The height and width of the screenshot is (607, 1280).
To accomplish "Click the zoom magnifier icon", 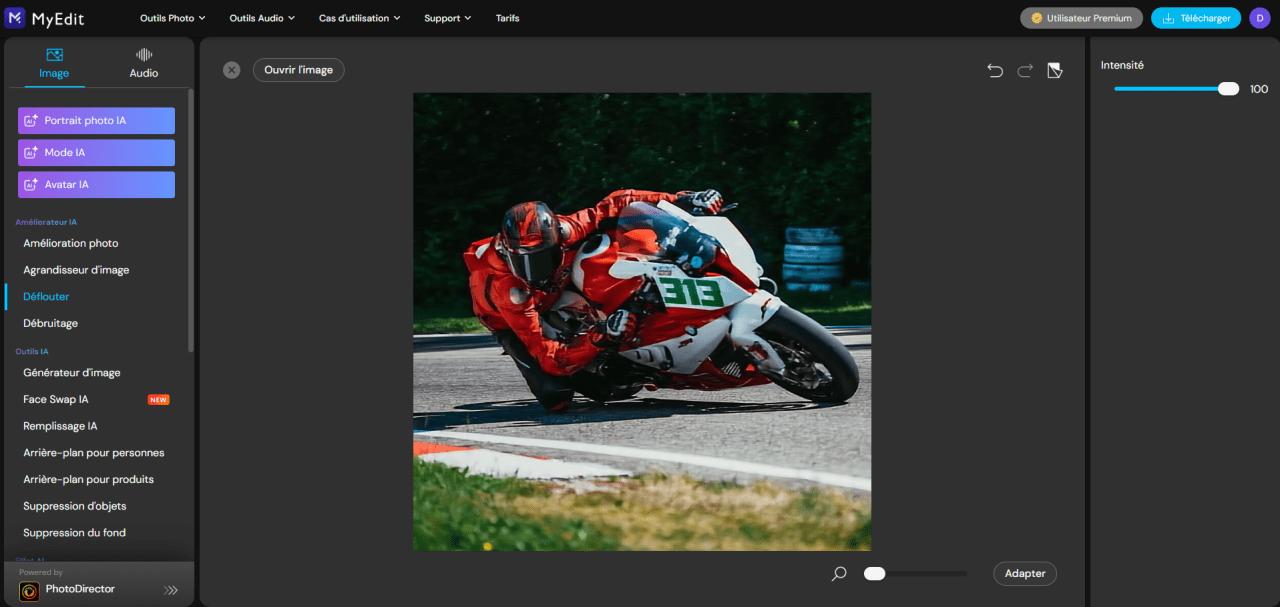I will tap(838, 573).
